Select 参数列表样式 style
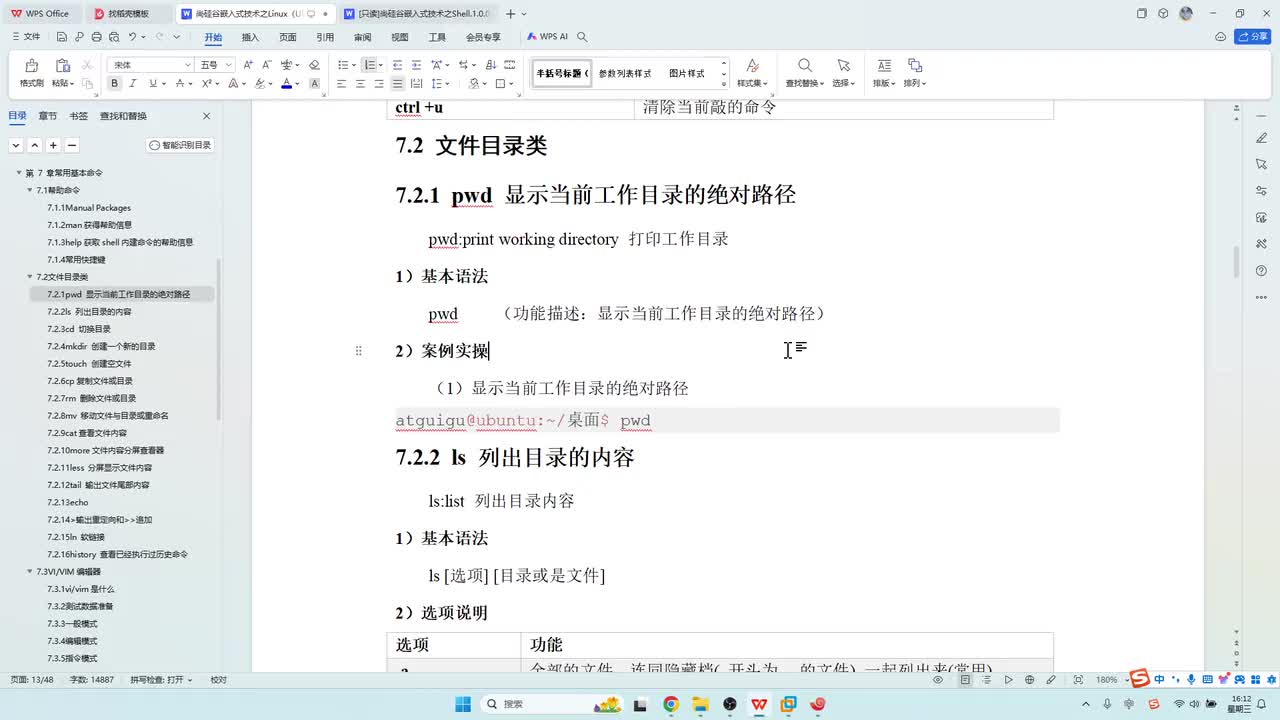Viewport: 1280px width, 720px height. pos(625,73)
